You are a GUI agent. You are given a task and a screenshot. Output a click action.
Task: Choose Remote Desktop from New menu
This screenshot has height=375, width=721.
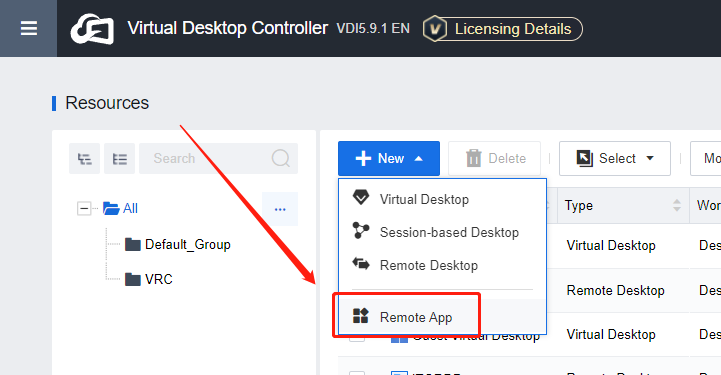pos(442,266)
